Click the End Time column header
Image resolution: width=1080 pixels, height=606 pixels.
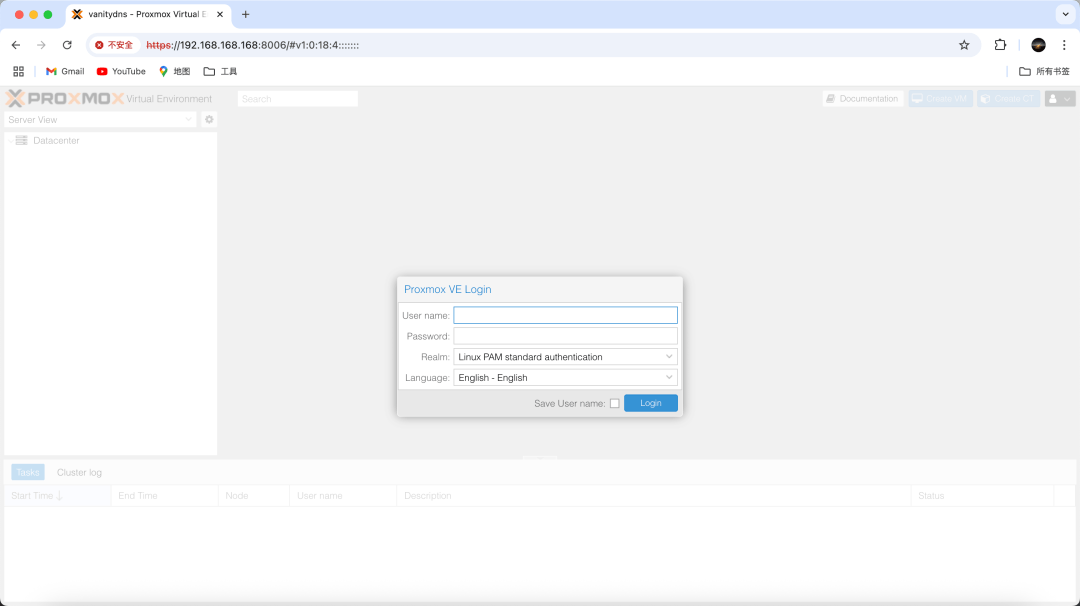(x=164, y=496)
